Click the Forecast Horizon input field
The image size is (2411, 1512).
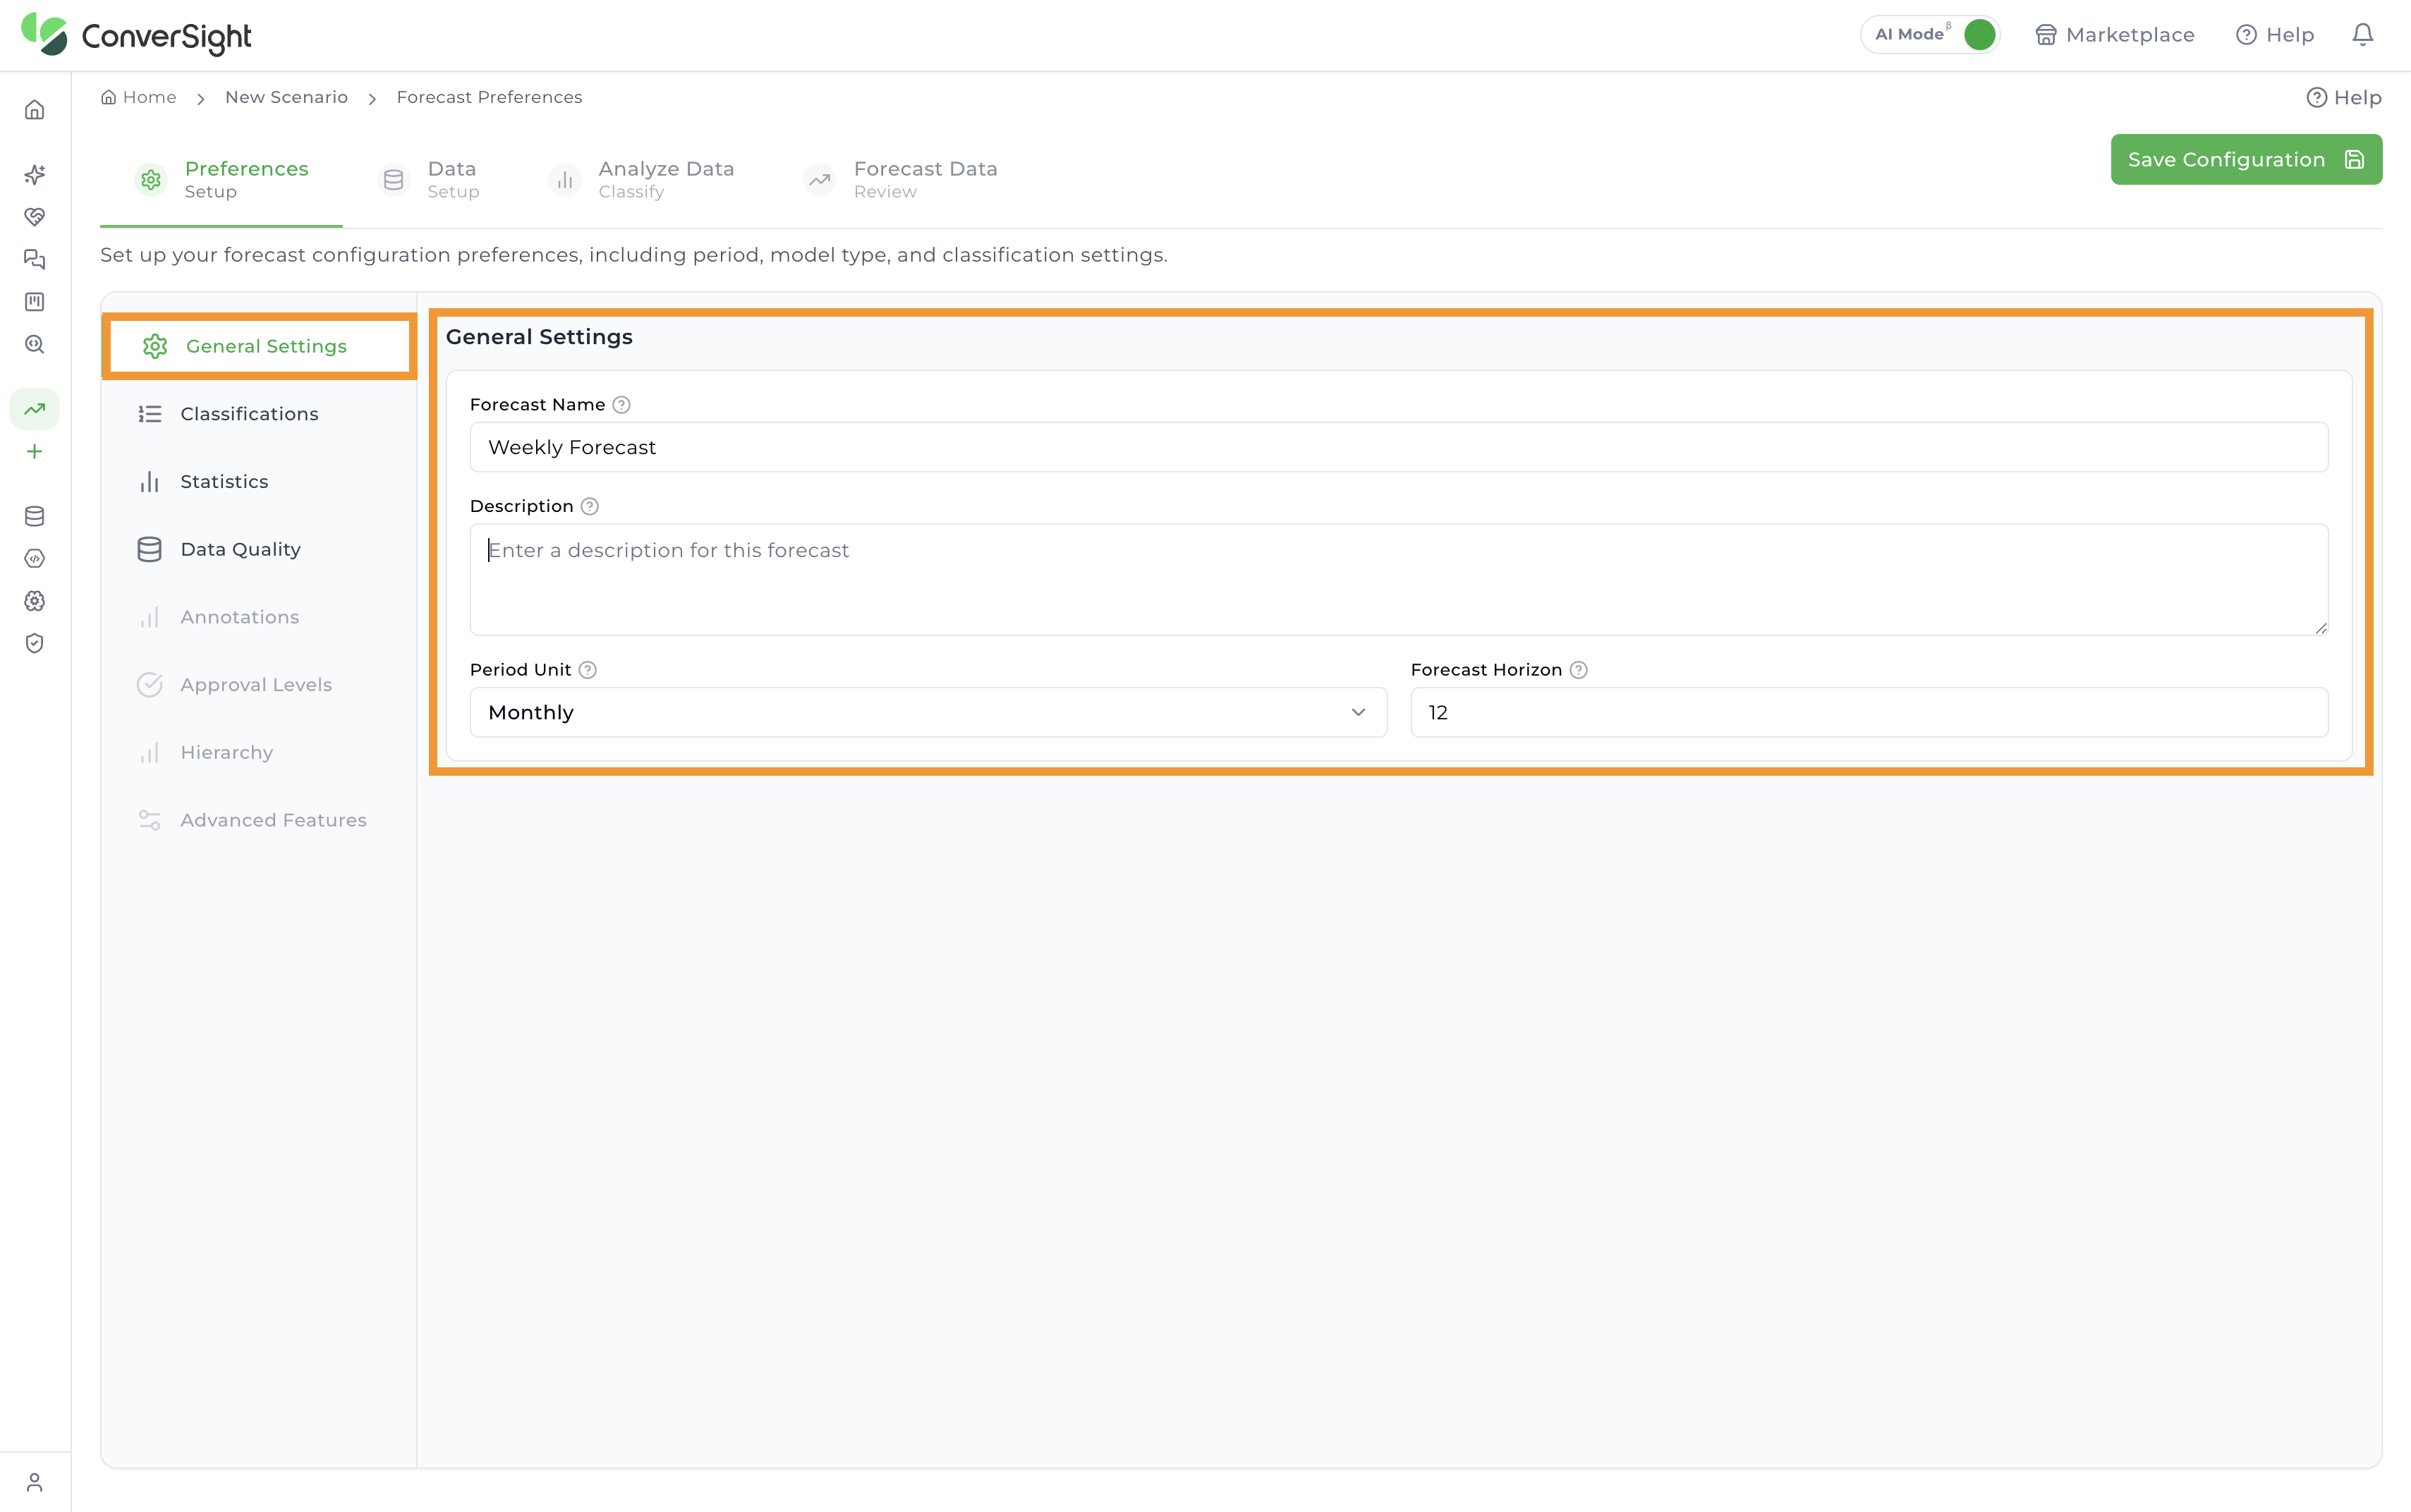coord(1869,713)
